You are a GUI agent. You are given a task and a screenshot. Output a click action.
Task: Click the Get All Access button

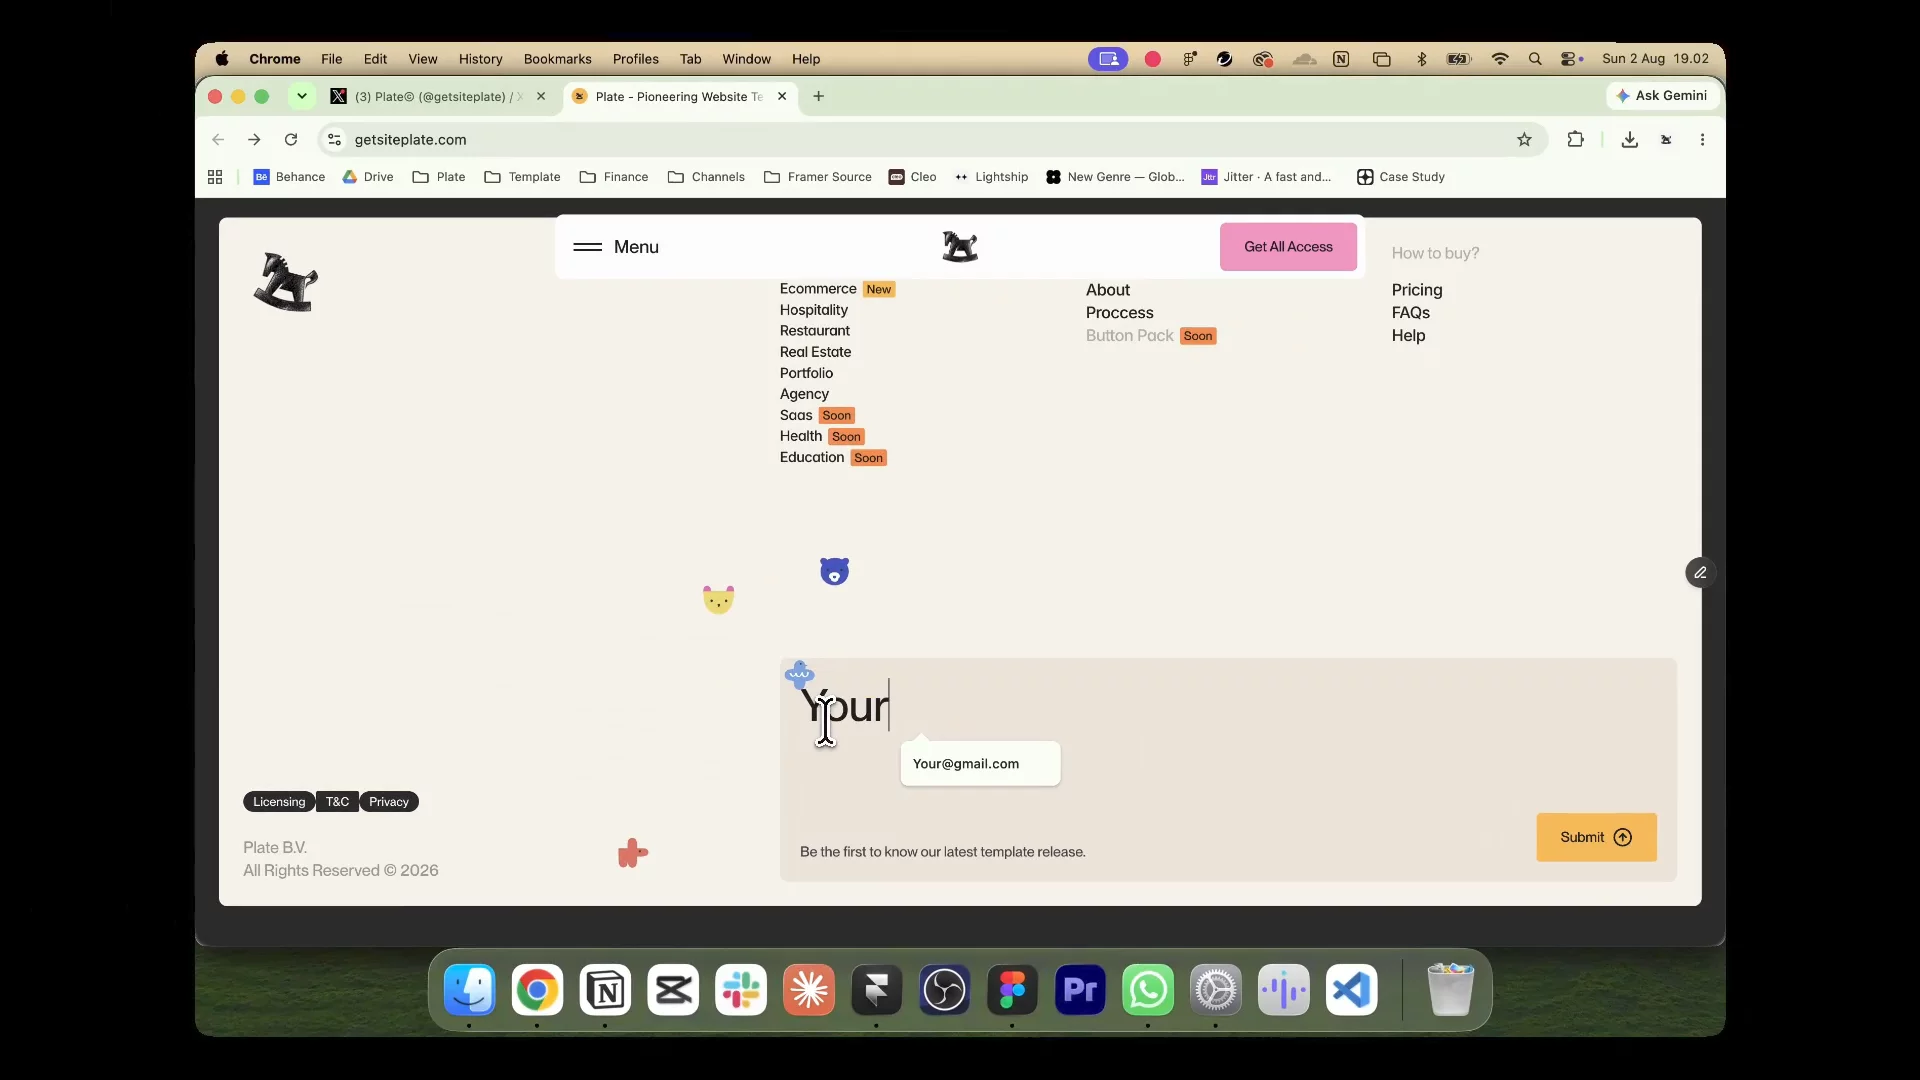(x=1288, y=247)
